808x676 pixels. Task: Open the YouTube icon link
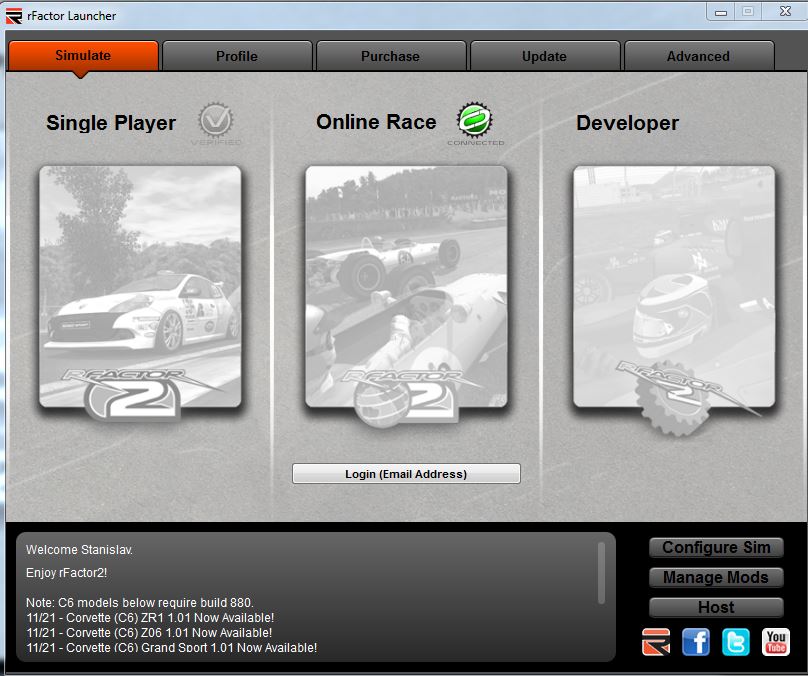pos(776,642)
